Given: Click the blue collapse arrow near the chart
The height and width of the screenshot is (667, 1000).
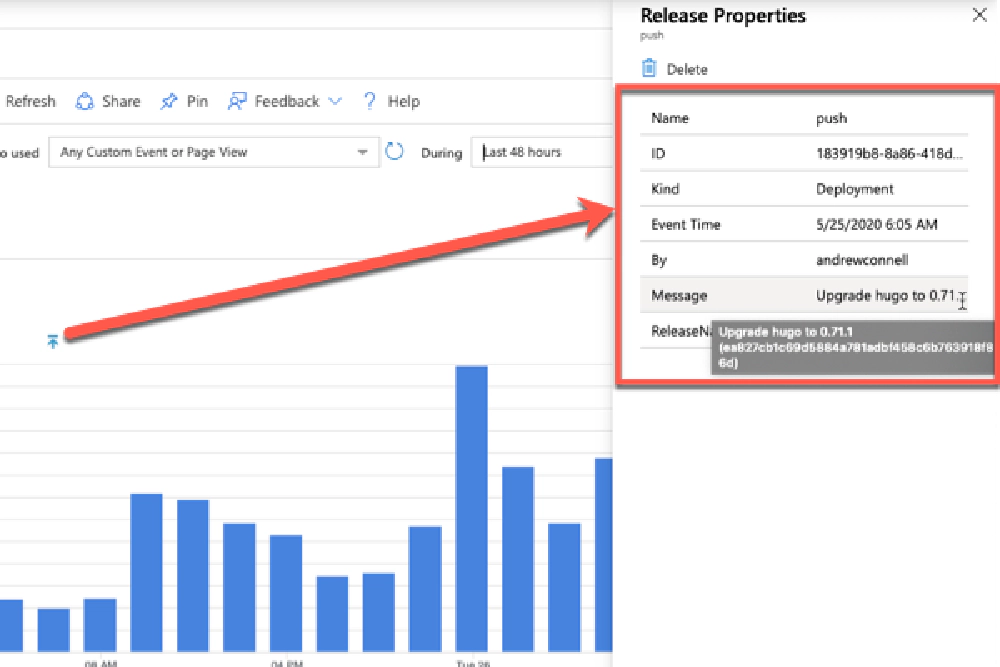Looking at the screenshot, I should coord(55,342).
